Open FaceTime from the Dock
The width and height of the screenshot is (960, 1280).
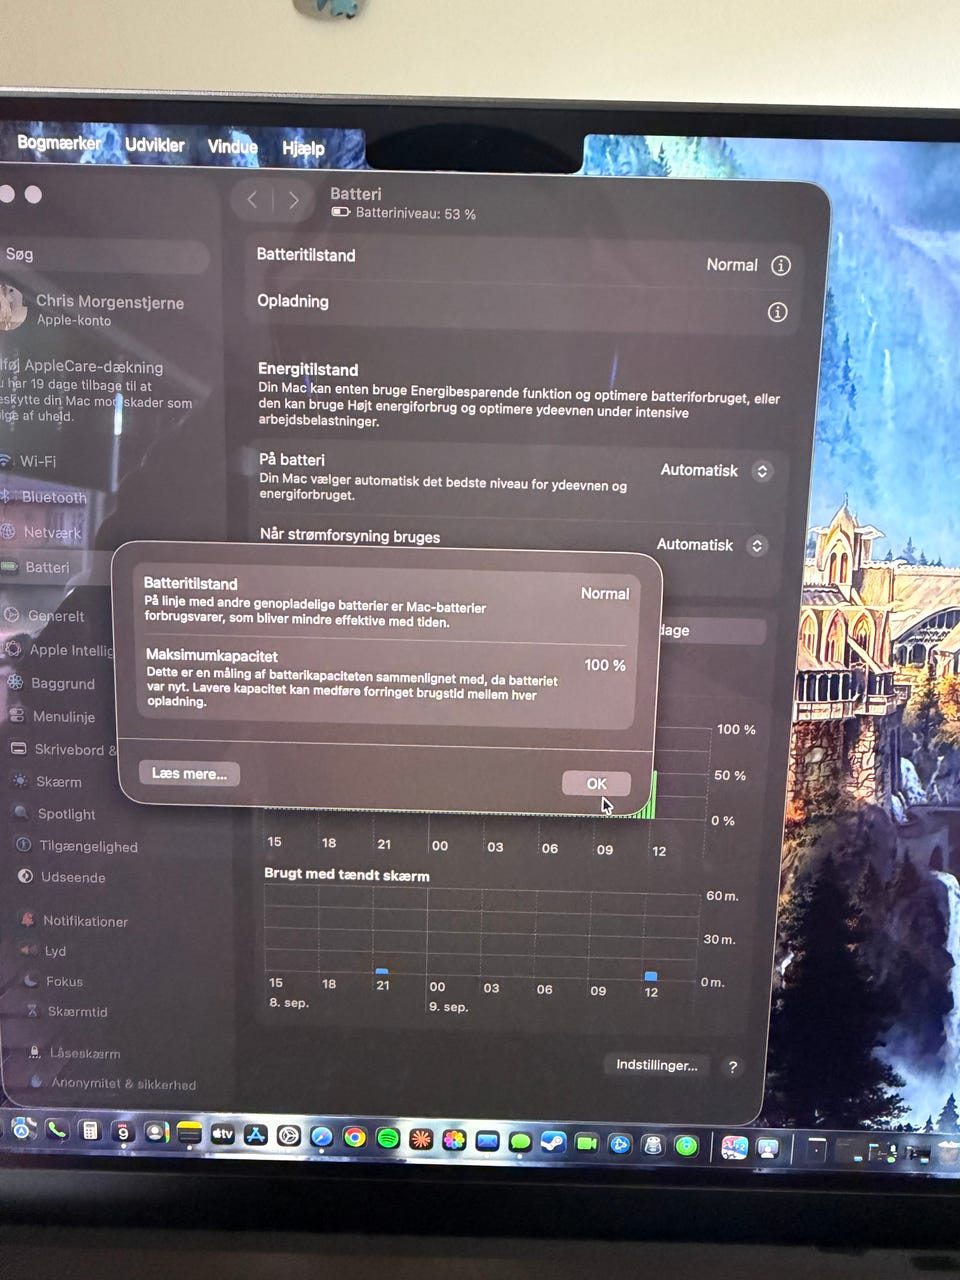pyautogui.click(x=587, y=1143)
